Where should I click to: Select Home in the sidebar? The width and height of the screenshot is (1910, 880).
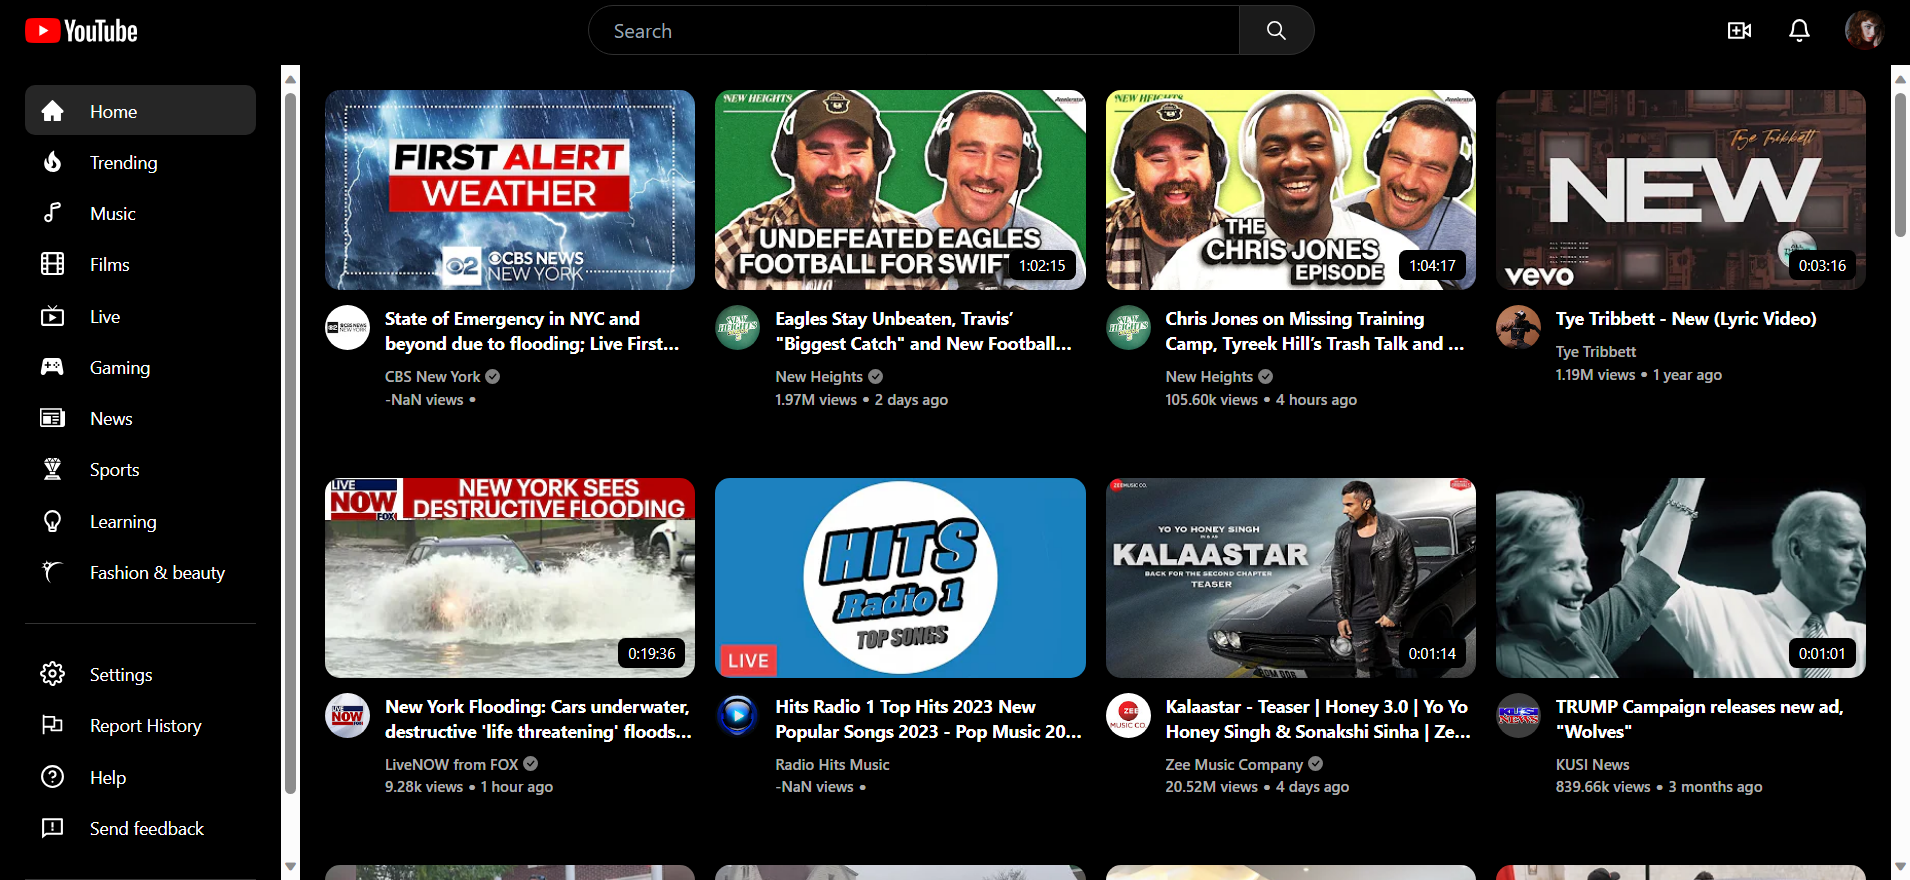coord(140,110)
